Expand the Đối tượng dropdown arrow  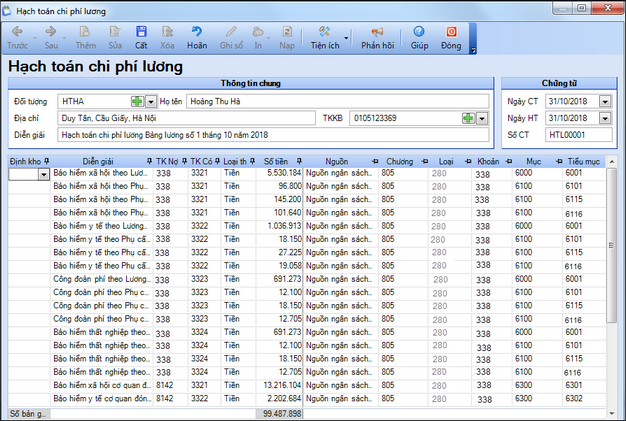pos(151,102)
